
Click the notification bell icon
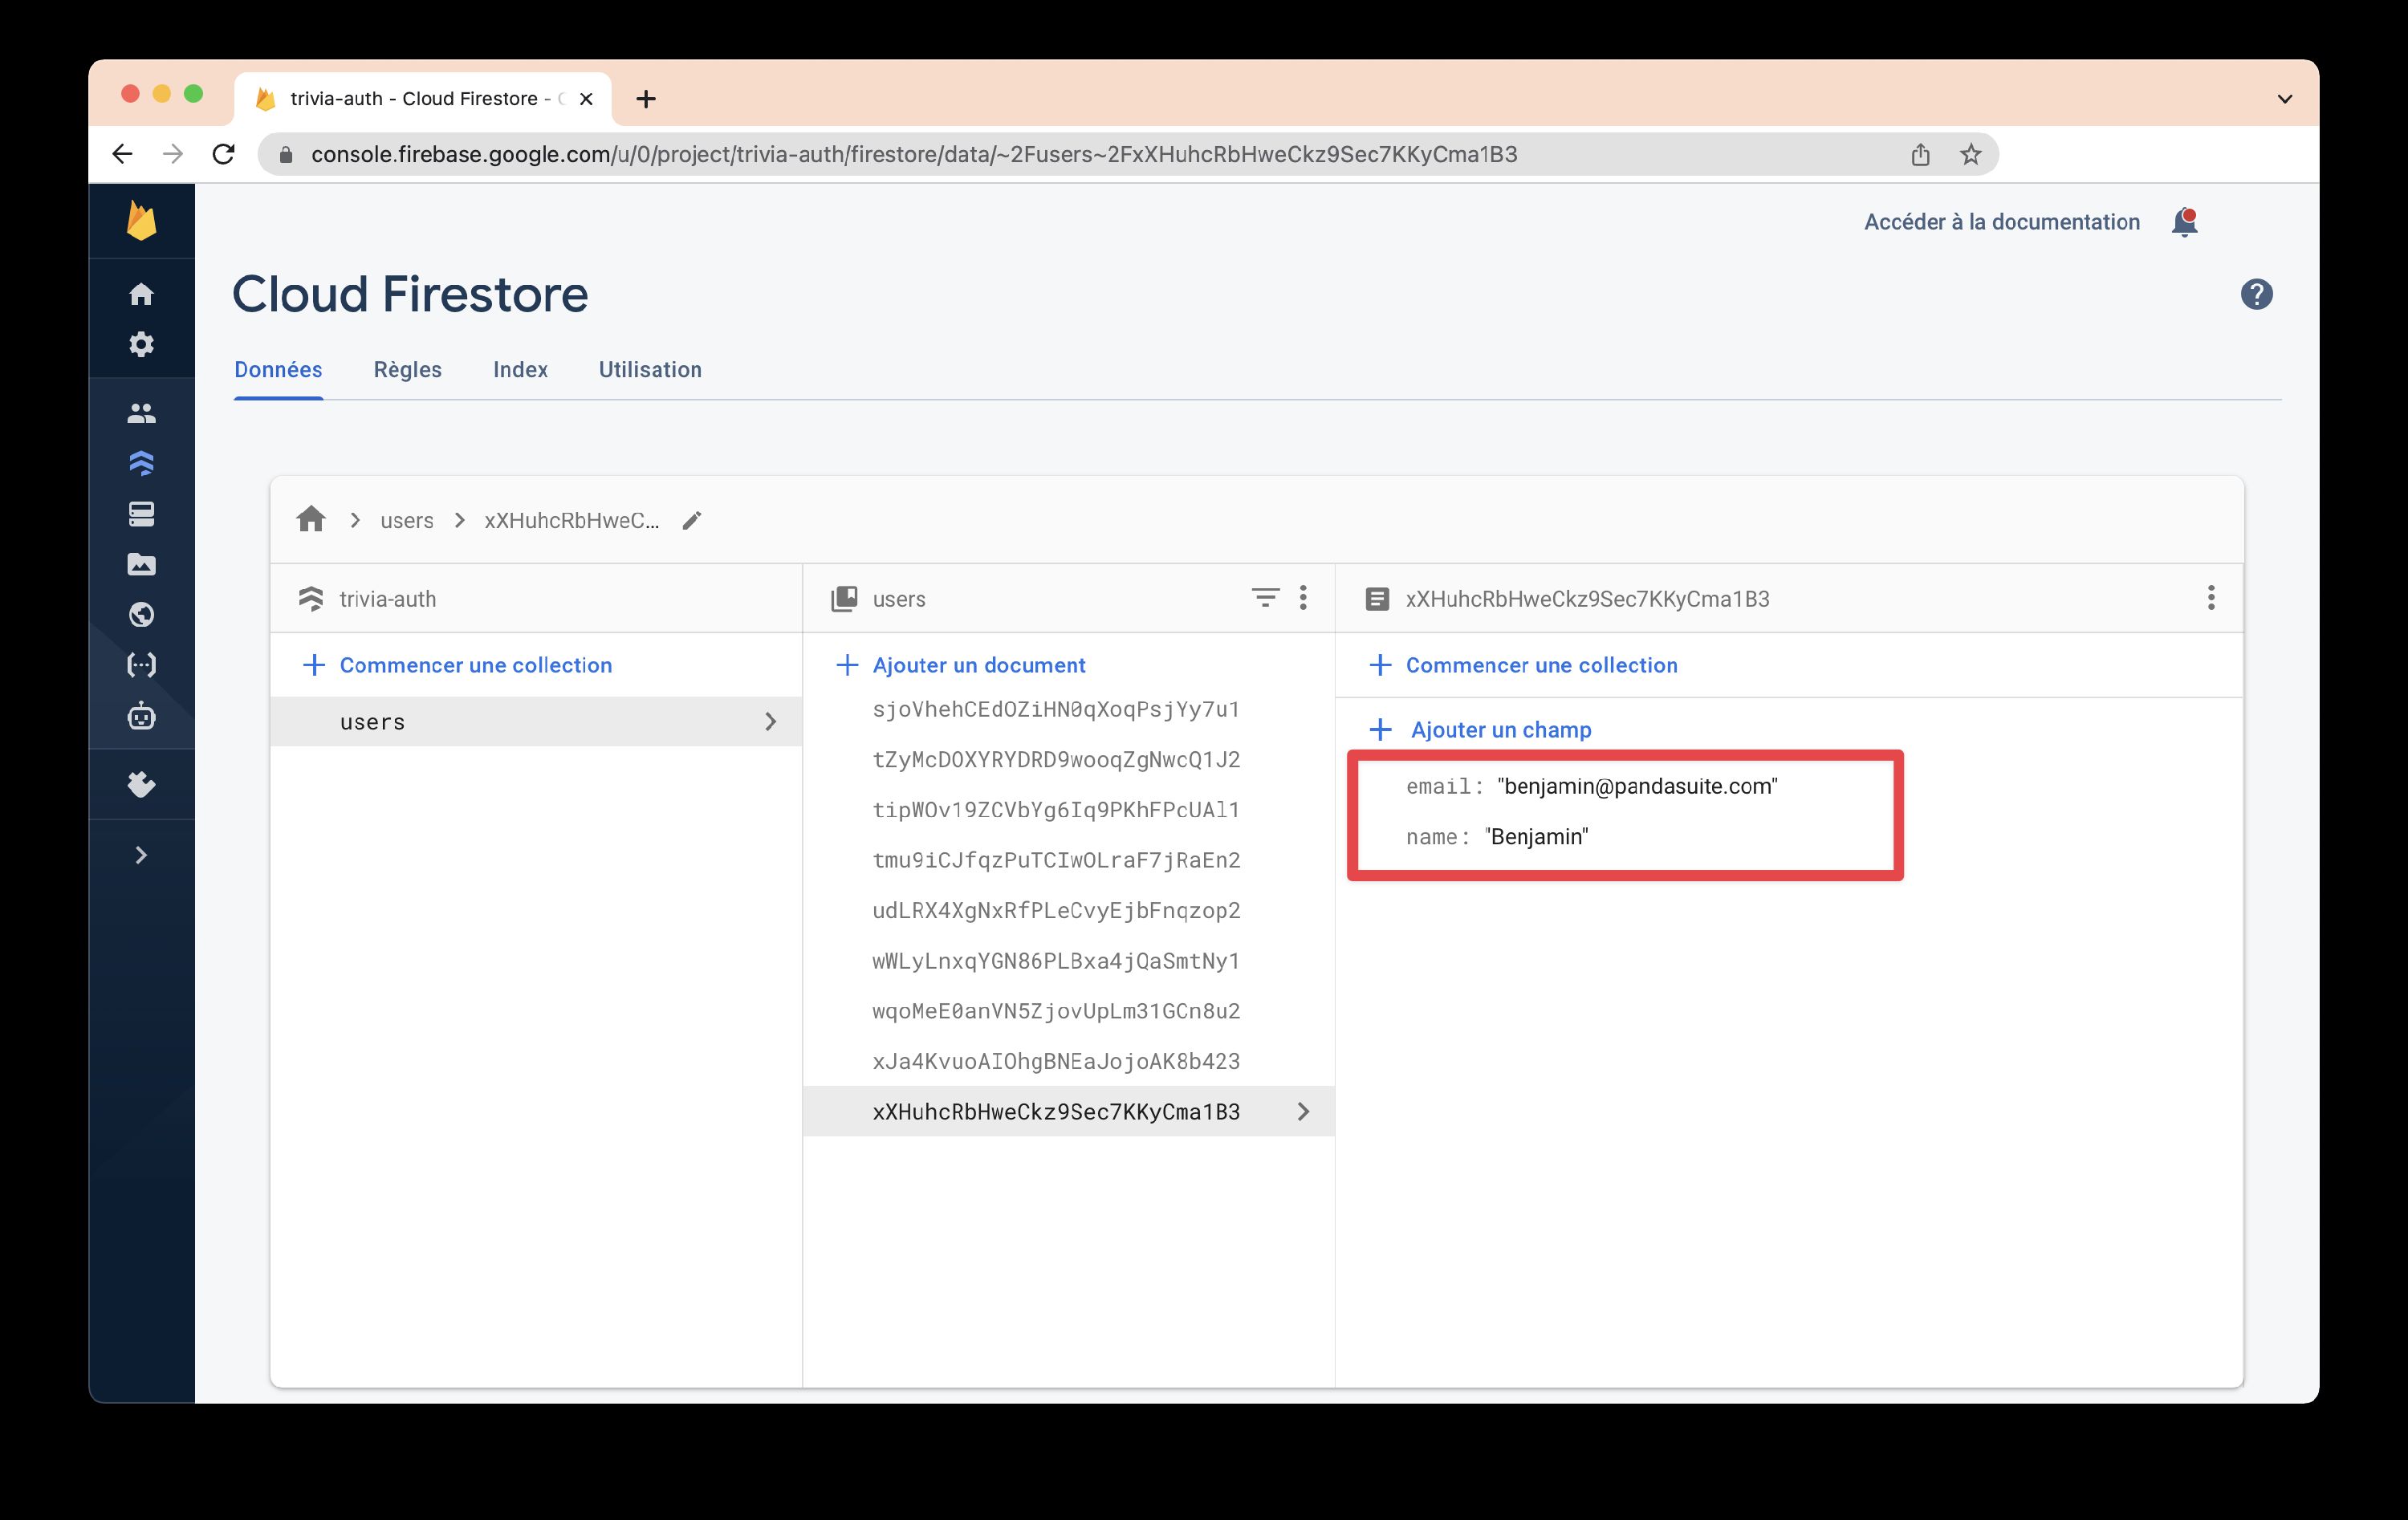coord(2184,222)
